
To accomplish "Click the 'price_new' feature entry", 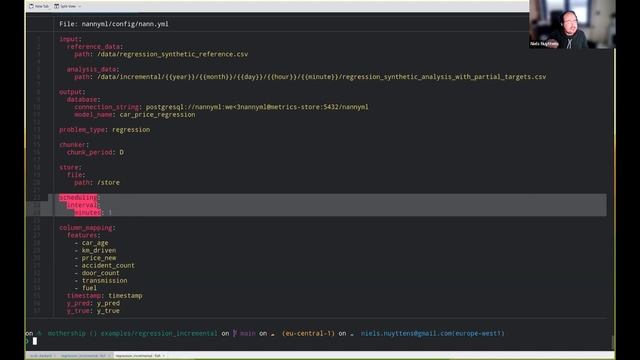I will 99,258.
